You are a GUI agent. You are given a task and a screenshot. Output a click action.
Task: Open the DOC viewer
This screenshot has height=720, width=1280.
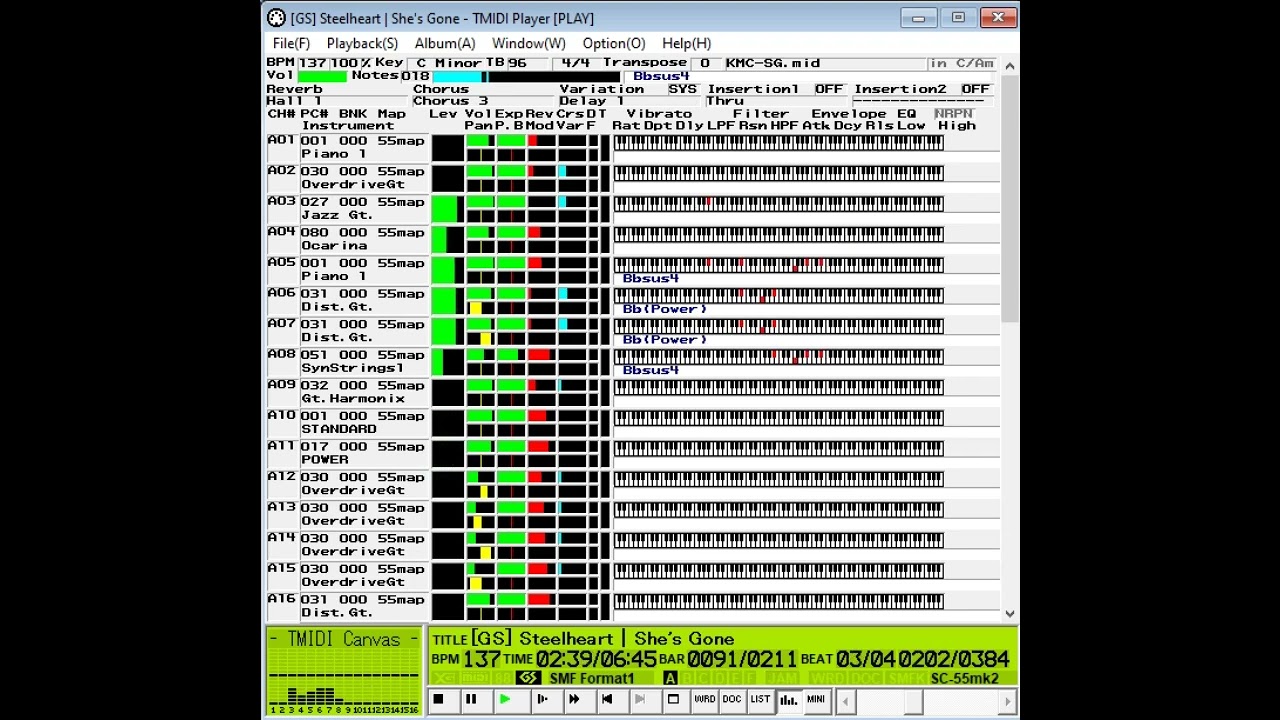(732, 700)
